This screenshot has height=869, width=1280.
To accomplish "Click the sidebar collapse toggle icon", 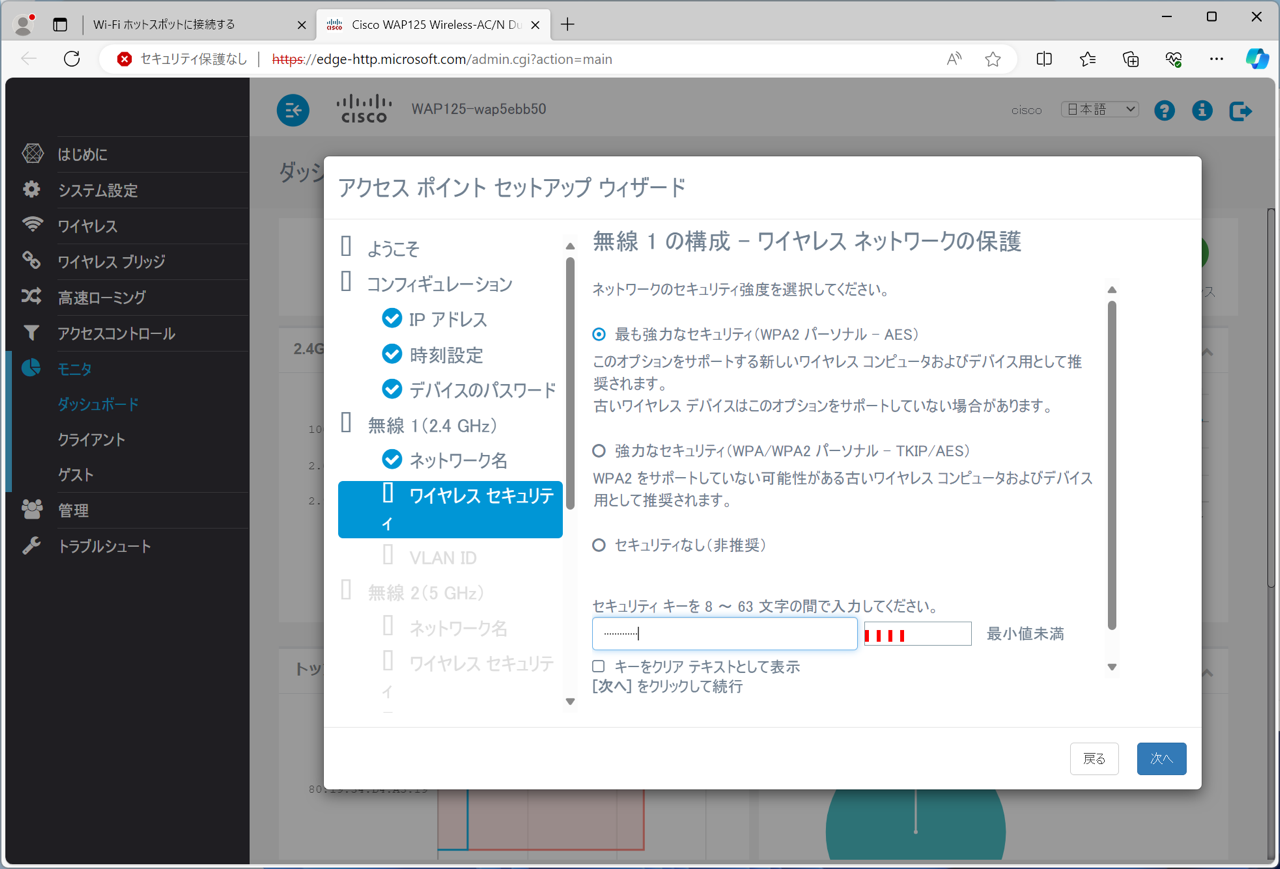I will 293,110.
